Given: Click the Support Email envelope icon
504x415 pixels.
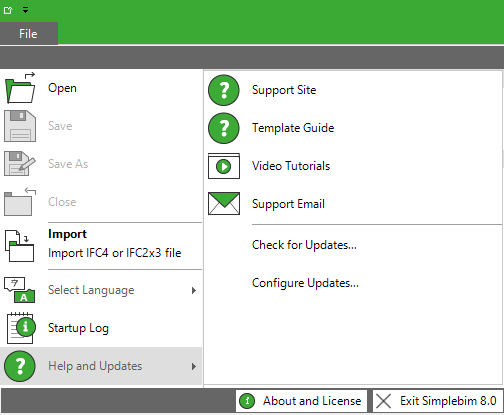Looking at the screenshot, I should click(224, 203).
